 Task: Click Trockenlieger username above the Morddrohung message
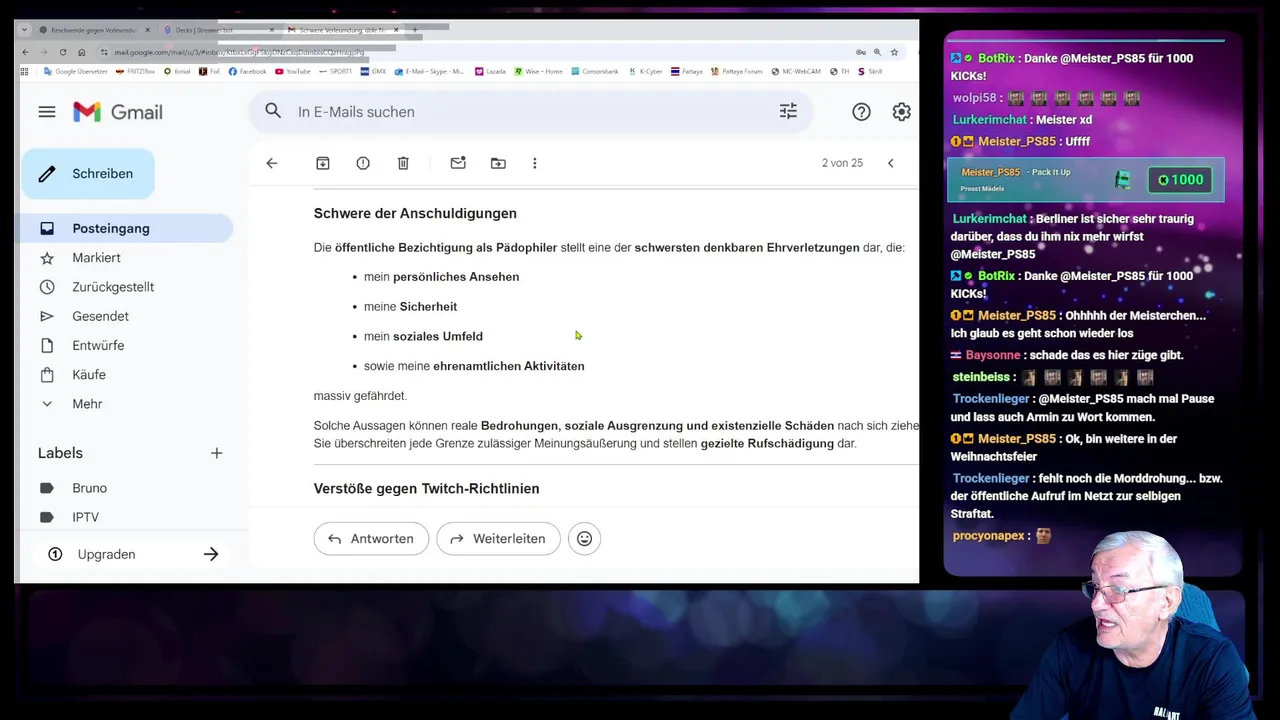click(x=993, y=478)
